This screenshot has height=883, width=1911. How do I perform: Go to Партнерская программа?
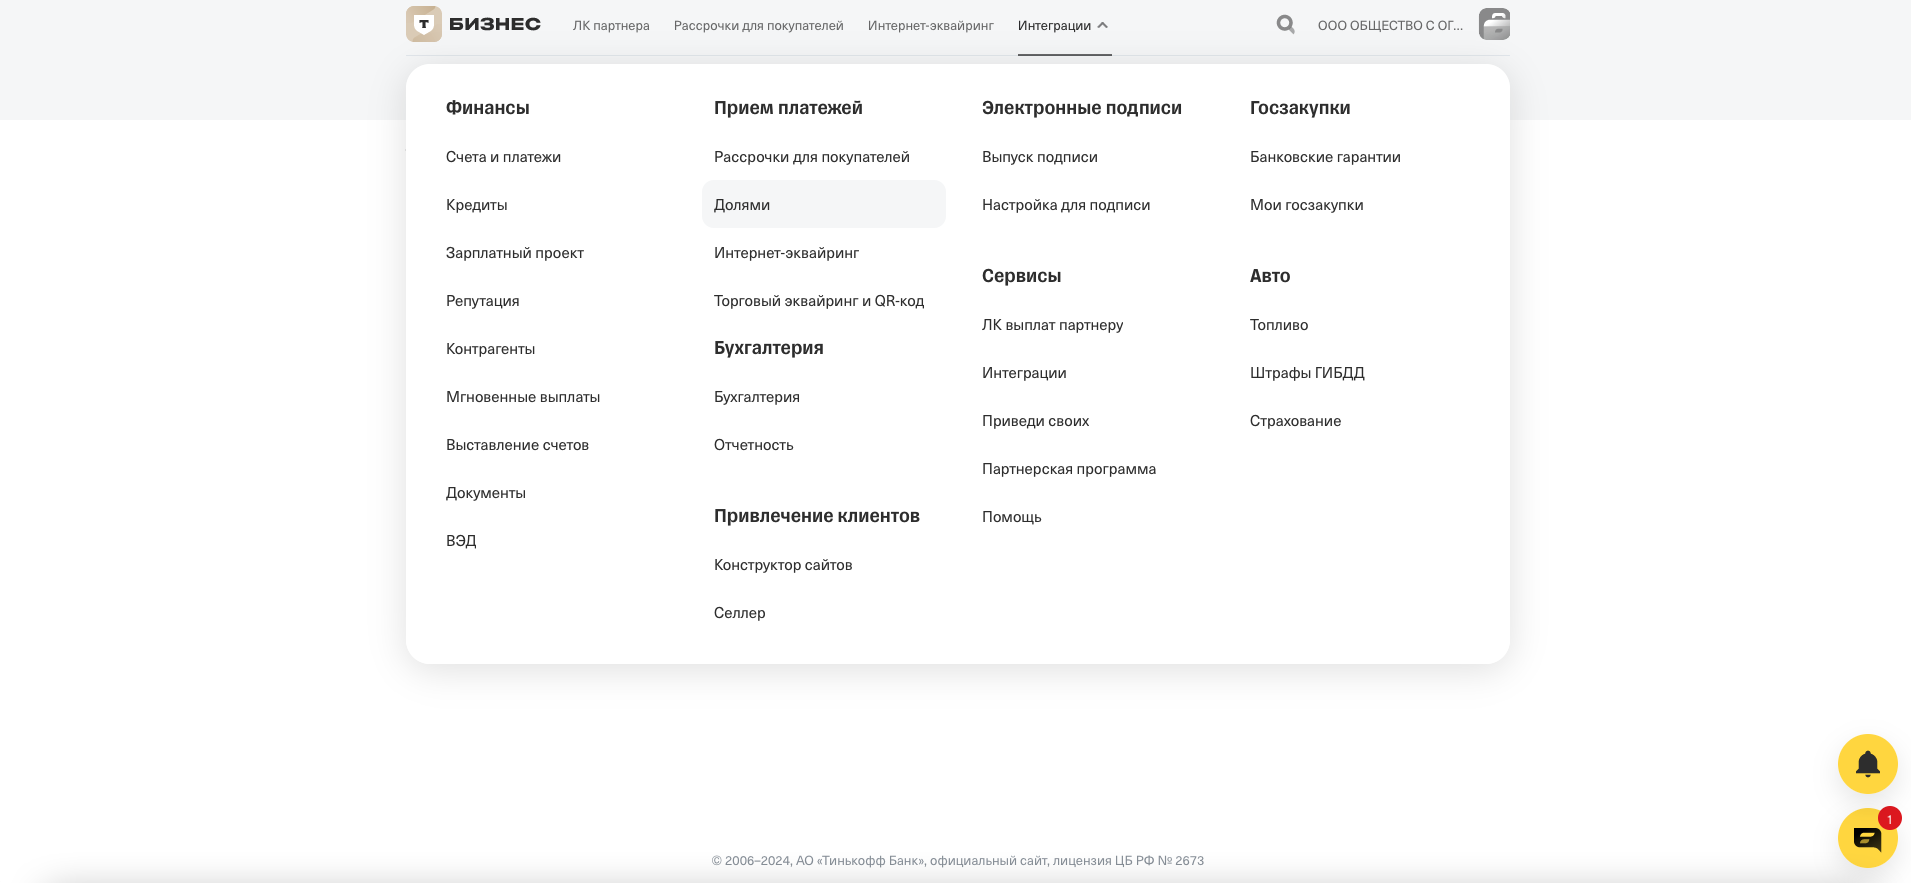click(x=1069, y=469)
